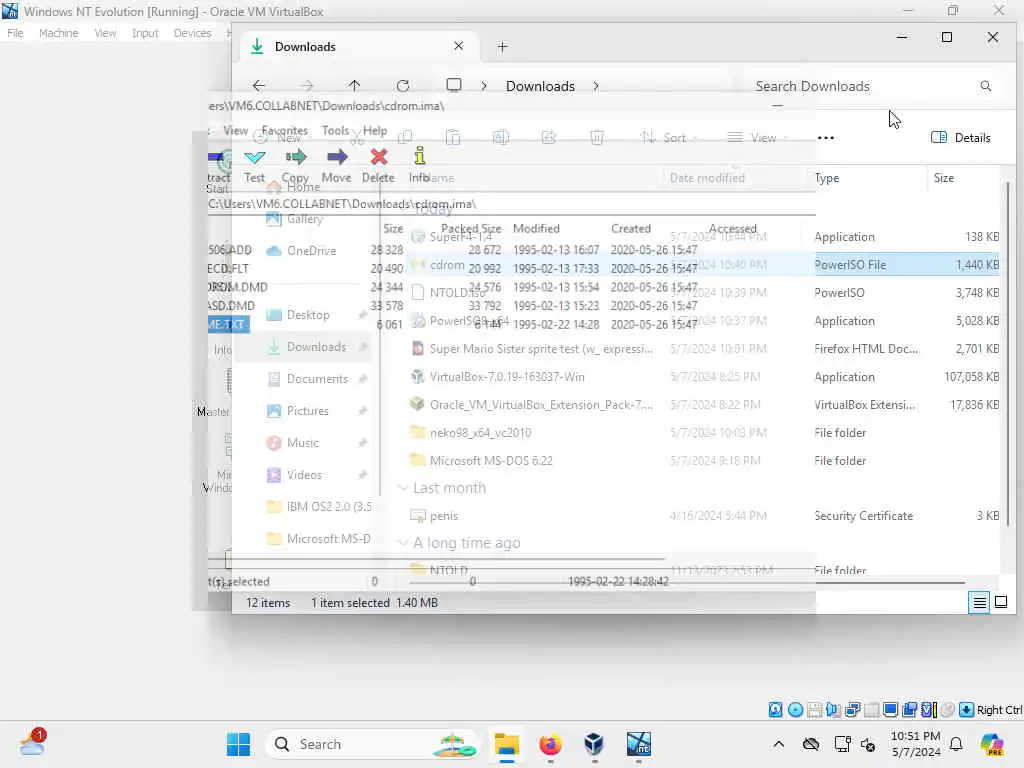Refresh the Downloads folder
The image size is (1024, 768).
click(403, 86)
